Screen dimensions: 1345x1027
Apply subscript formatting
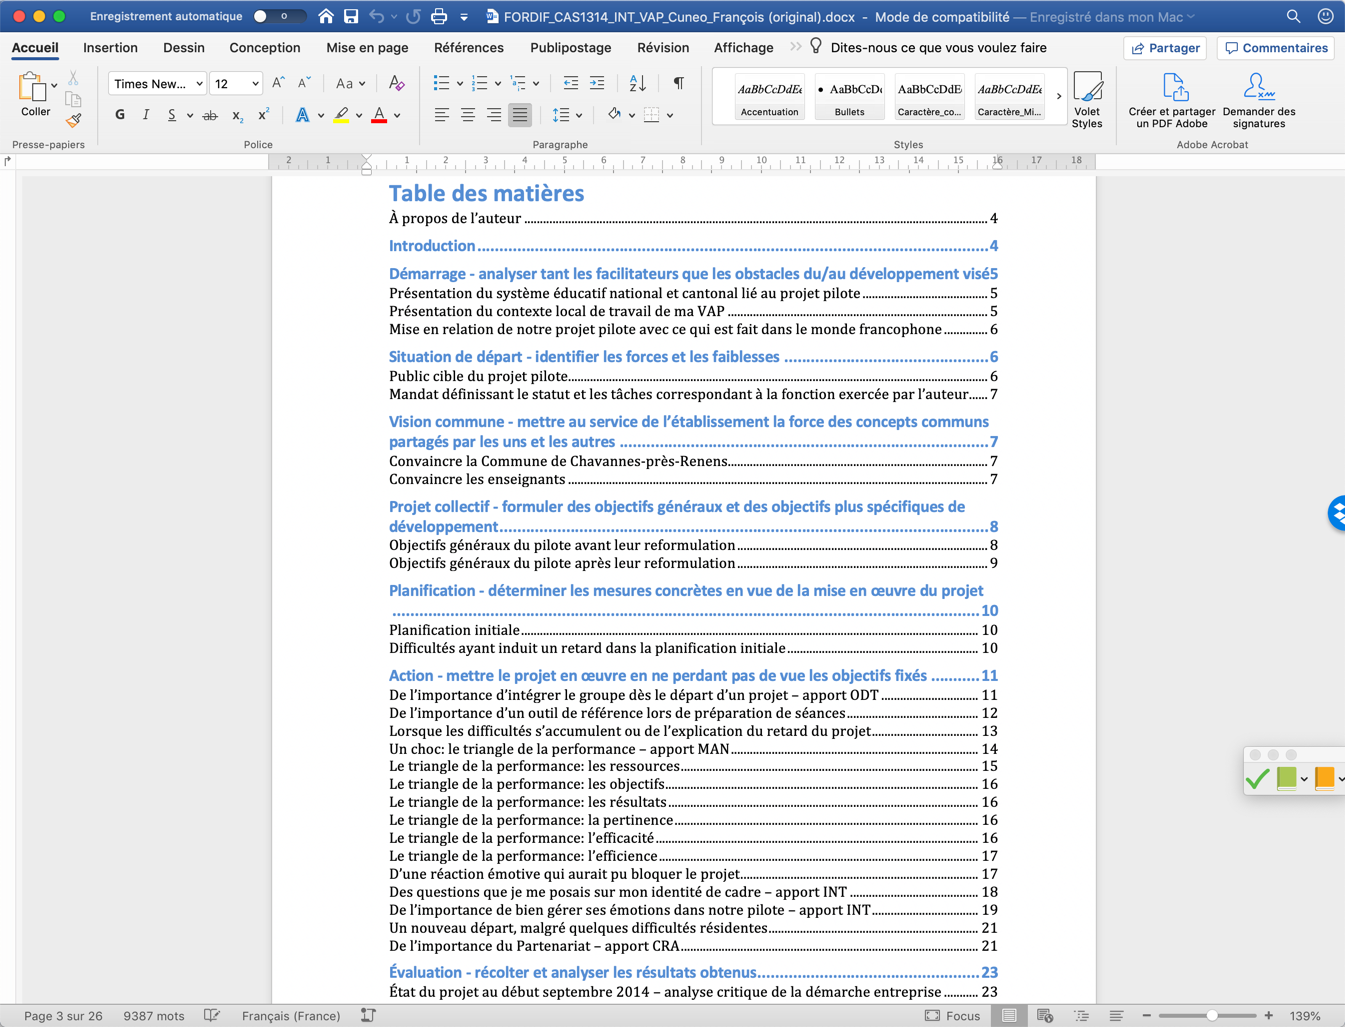[x=237, y=116]
